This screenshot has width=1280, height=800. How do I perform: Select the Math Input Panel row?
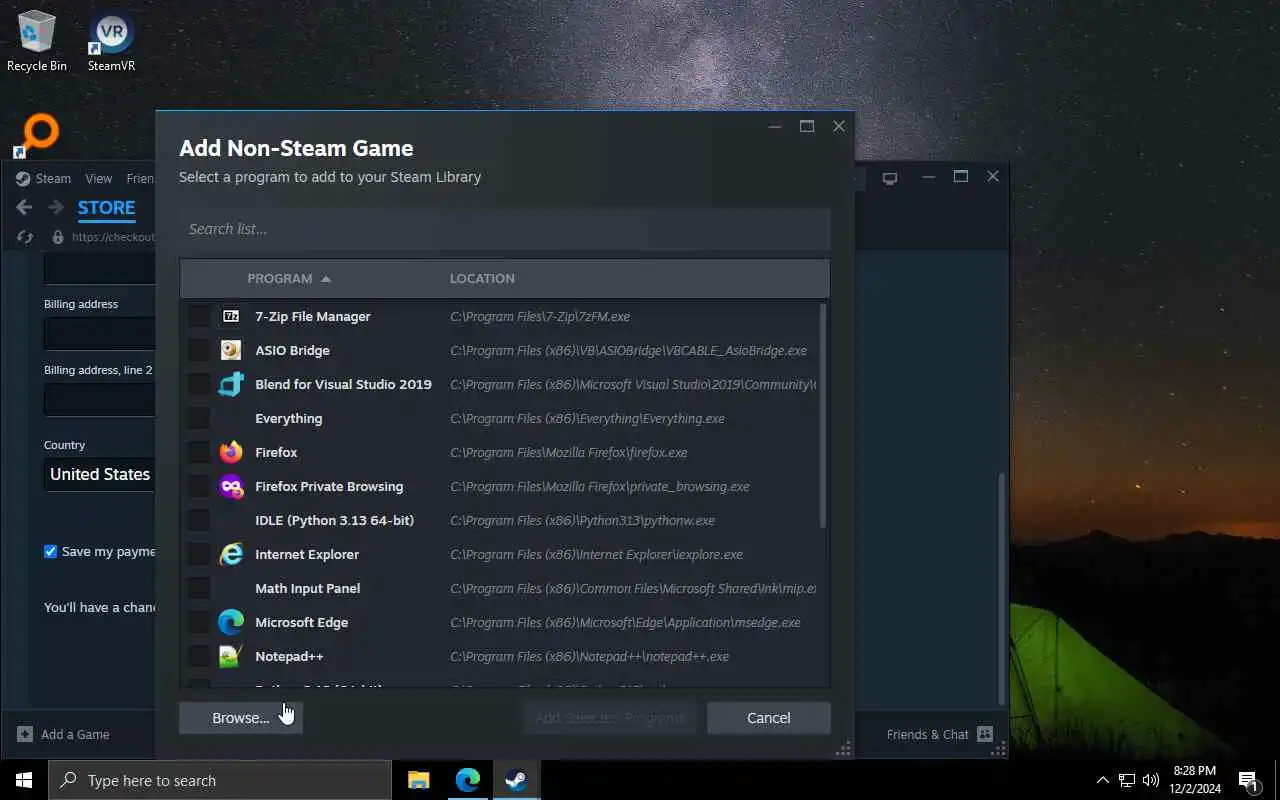pos(500,588)
